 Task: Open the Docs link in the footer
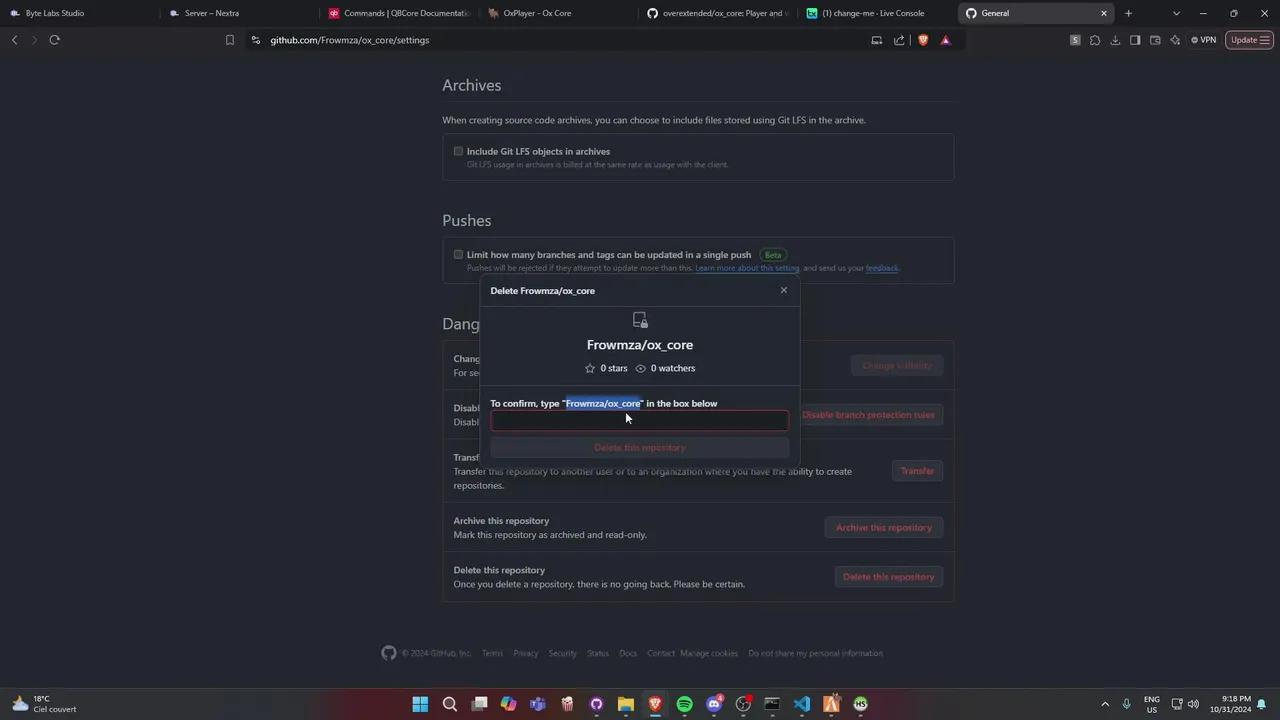[628, 653]
